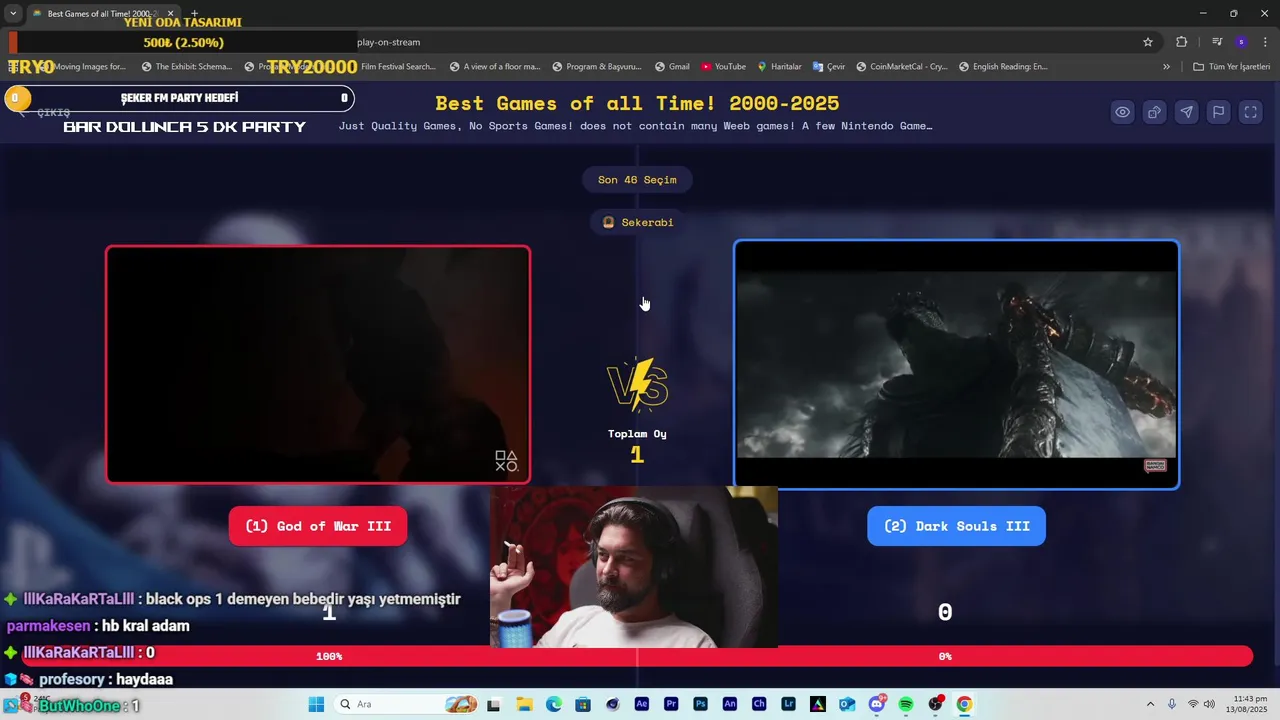Image resolution: width=1280 pixels, height=720 pixels.
Task: Open Chrome's three-dot menu
Action: pyautogui.click(x=1265, y=42)
